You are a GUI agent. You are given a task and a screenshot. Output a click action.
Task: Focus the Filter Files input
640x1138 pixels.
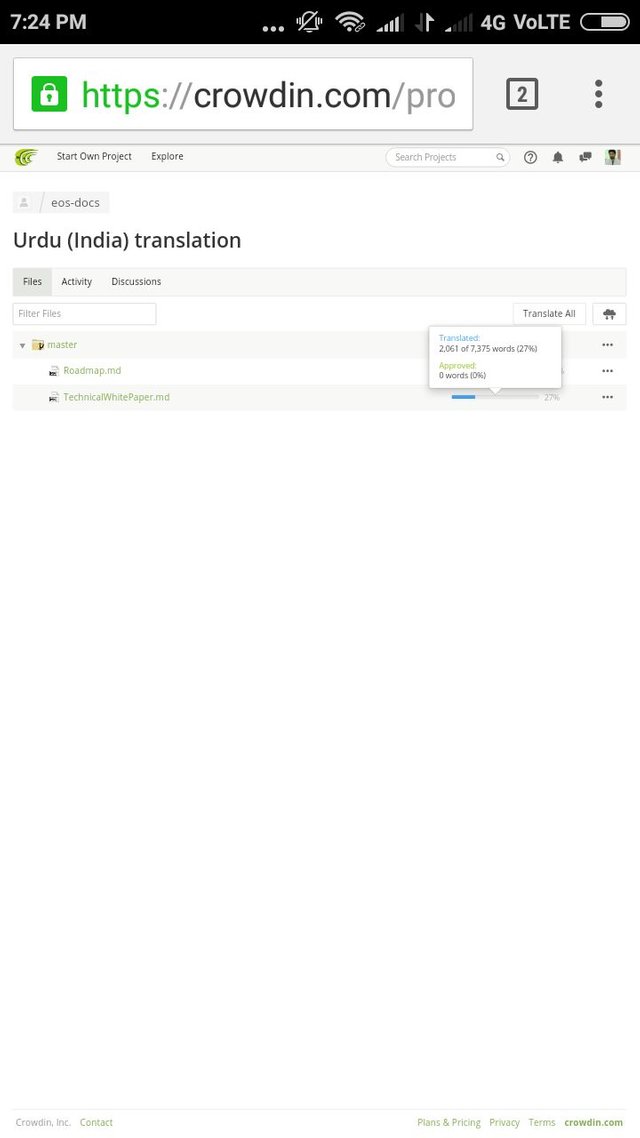84,314
